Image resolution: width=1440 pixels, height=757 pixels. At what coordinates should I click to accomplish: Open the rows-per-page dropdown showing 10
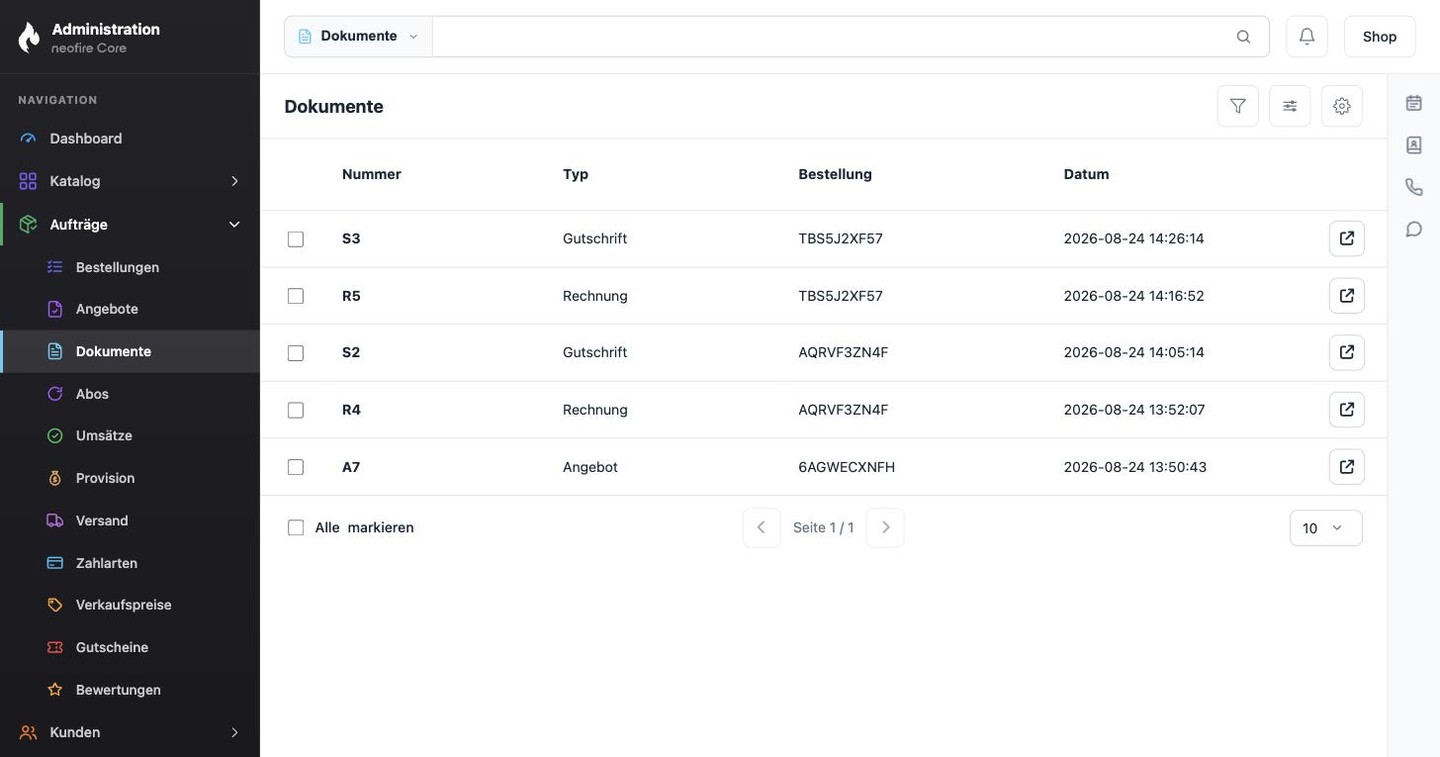click(x=1326, y=528)
